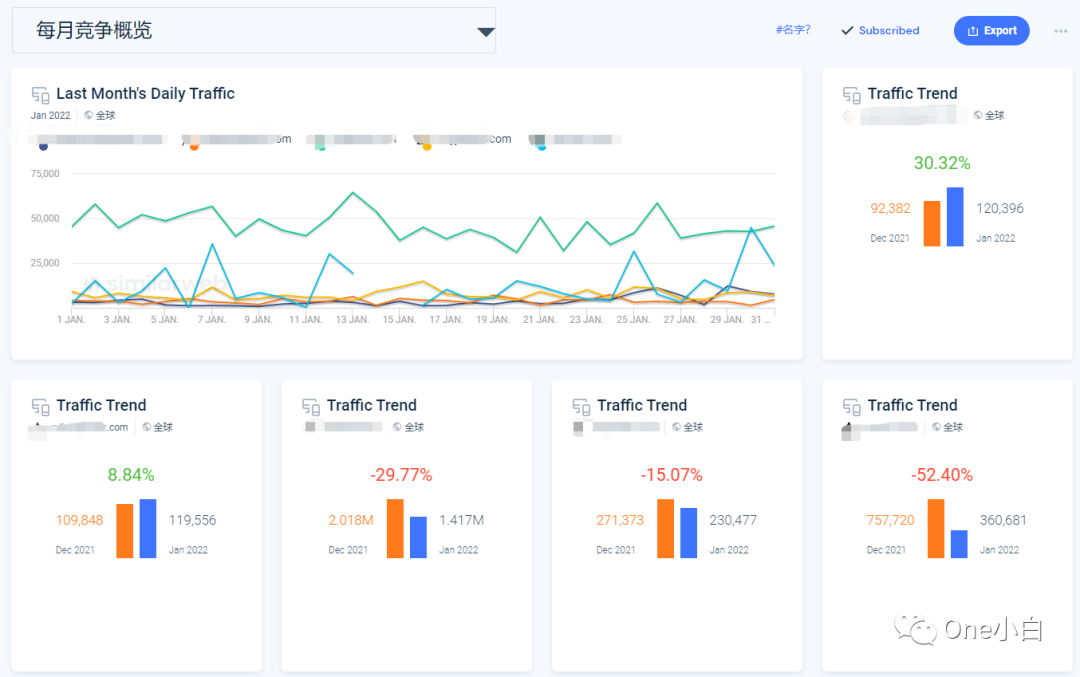This screenshot has height=677, width=1080.
Task: Open the #名字? link
Action: point(794,30)
